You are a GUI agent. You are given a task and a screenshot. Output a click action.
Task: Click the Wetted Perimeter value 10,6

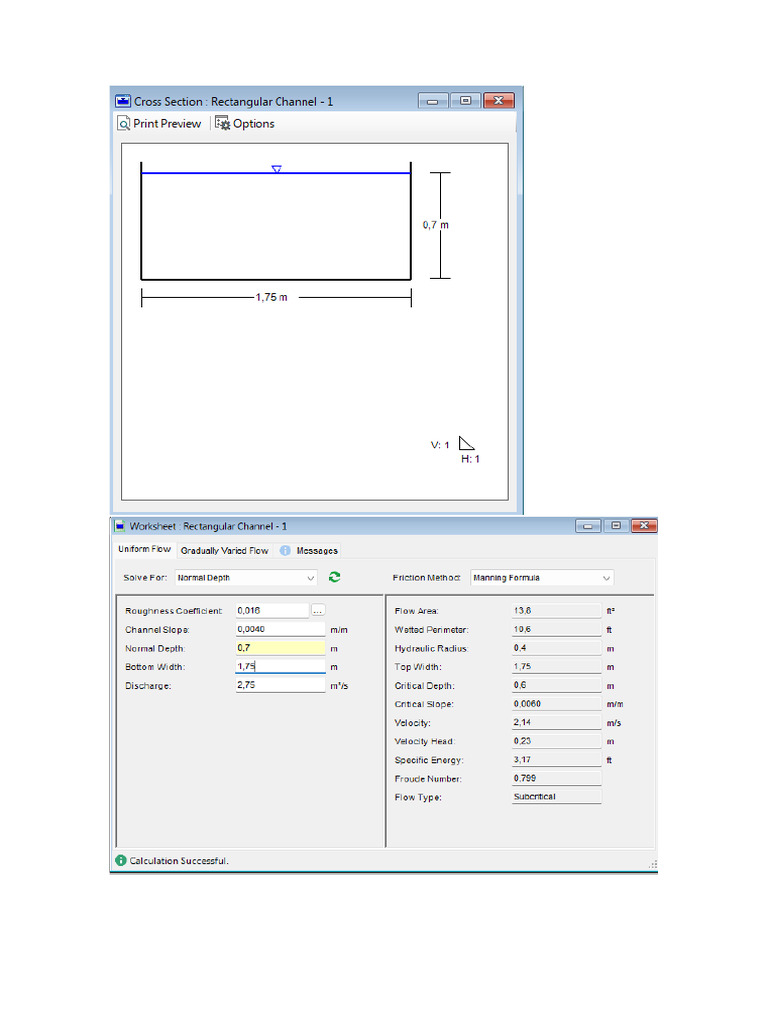tap(556, 630)
